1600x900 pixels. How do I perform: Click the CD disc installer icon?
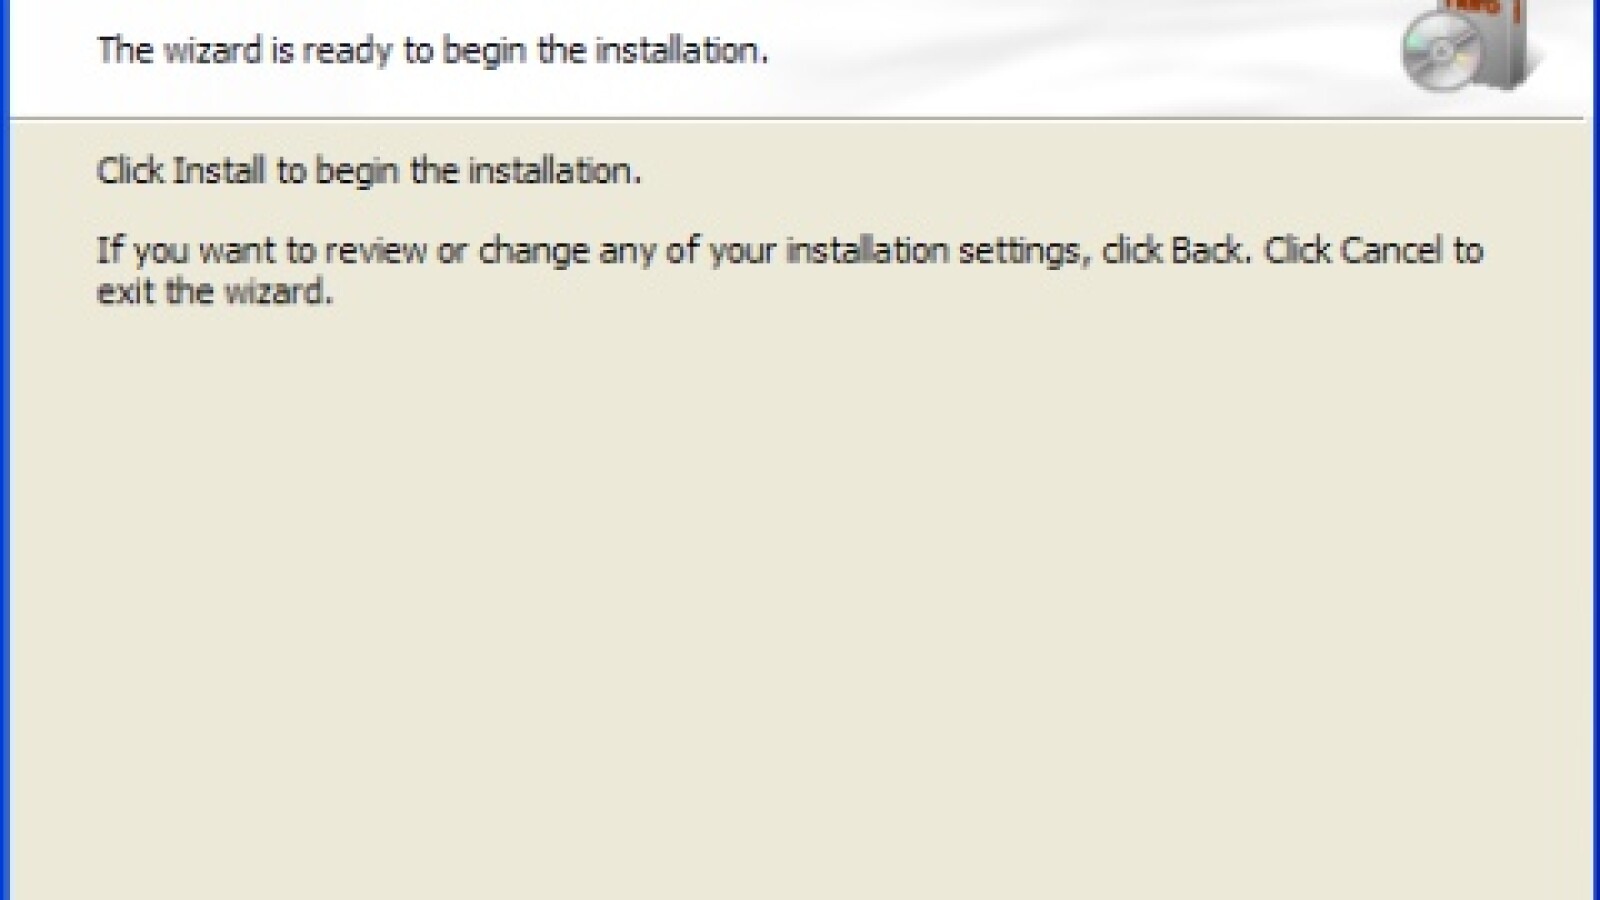click(x=1439, y=53)
